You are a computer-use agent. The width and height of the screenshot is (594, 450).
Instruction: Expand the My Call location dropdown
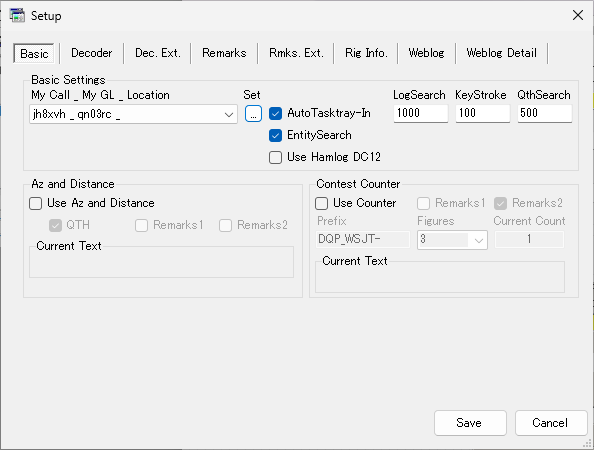click(x=228, y=114)
